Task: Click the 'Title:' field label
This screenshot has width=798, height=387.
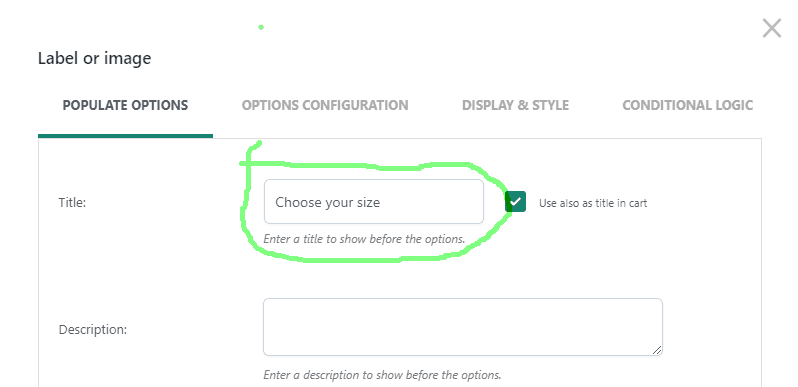Action: click(72, 203)
